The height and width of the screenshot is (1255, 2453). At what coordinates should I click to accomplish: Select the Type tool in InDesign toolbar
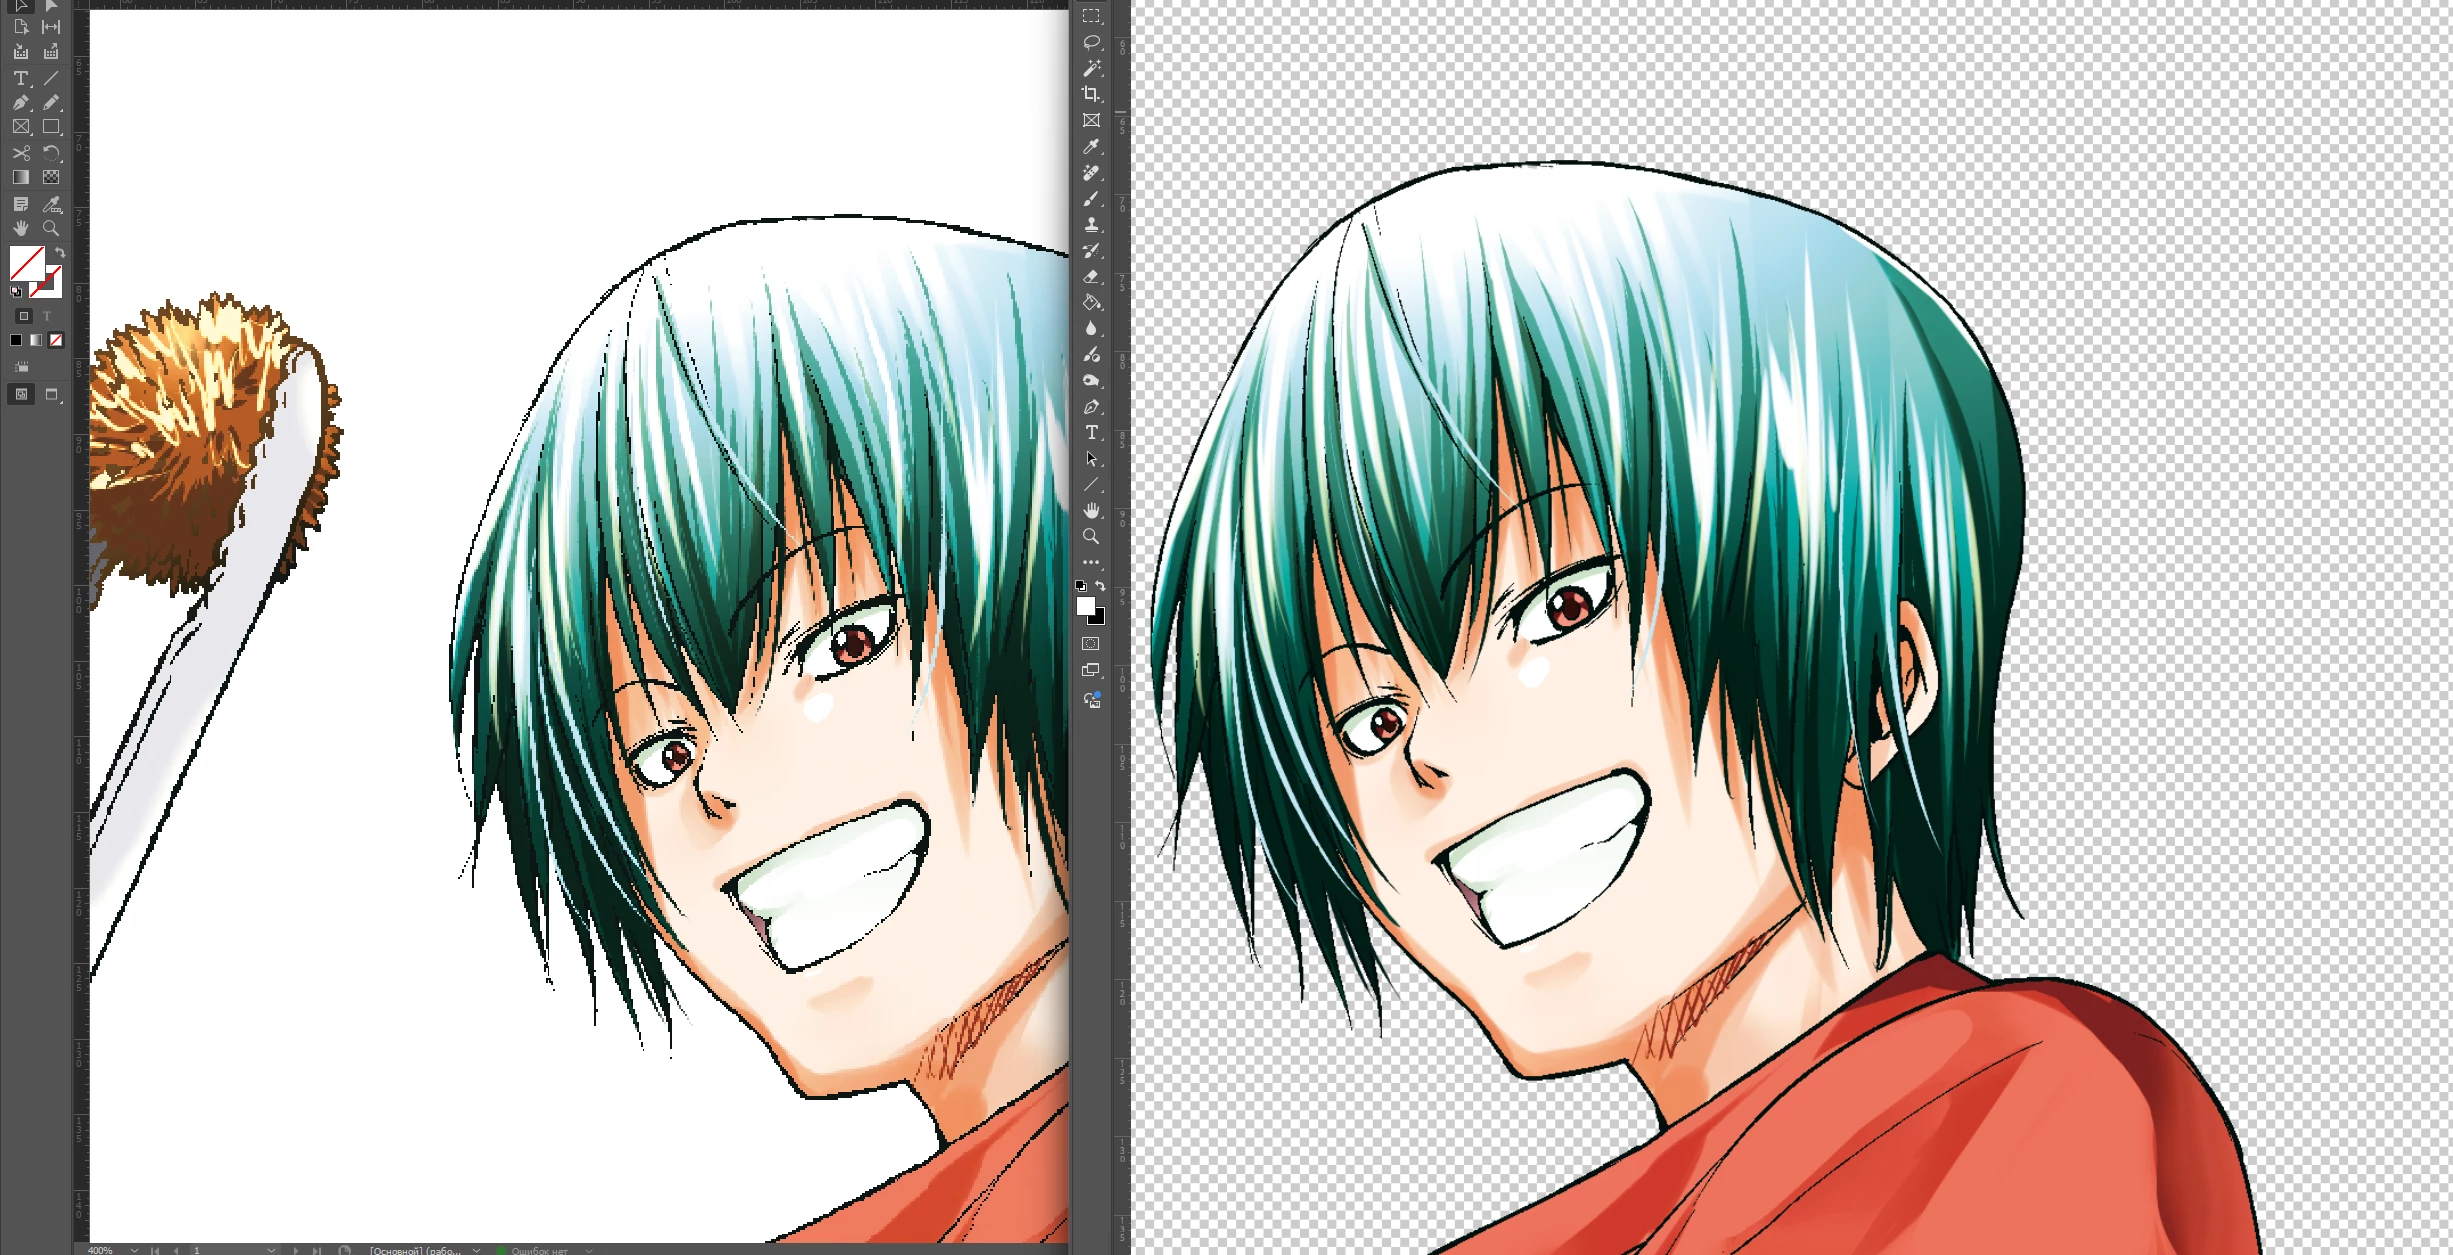(20, 78)
